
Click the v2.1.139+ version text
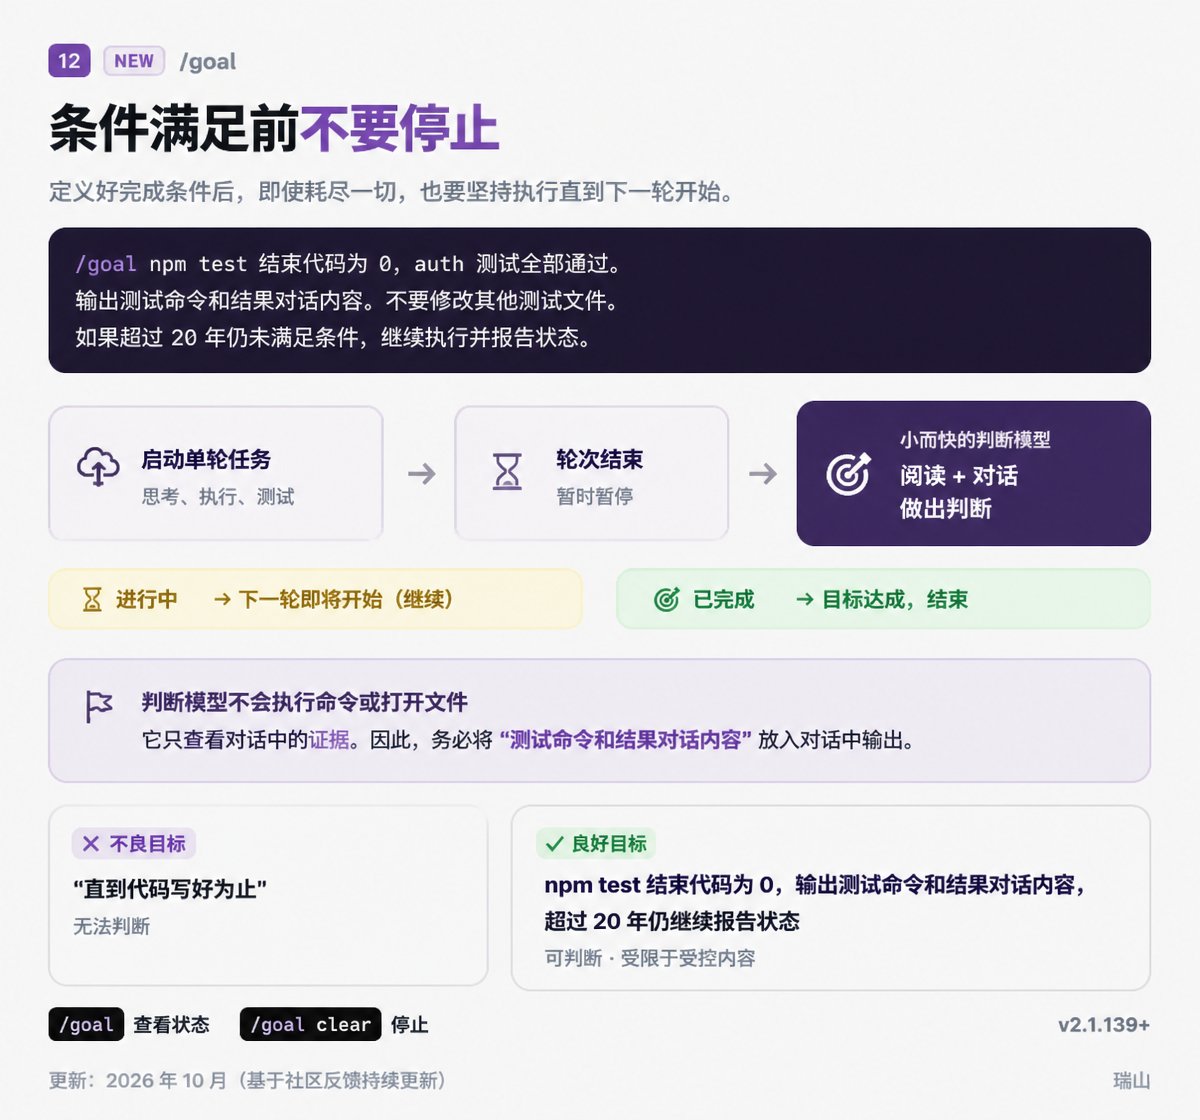pyautogui.click(x=1104, y=1025)
